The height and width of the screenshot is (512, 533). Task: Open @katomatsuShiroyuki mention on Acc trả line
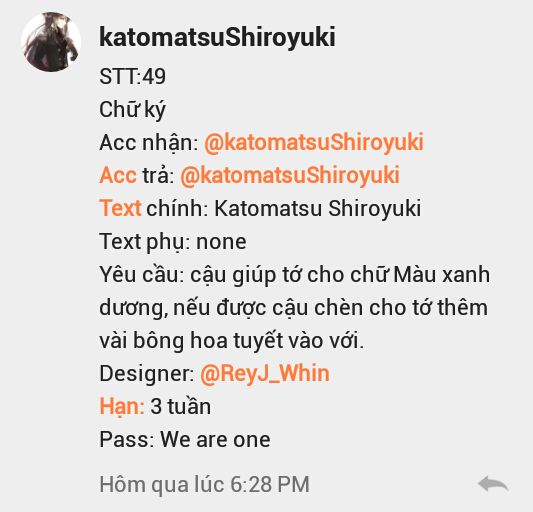coord(290,175)
